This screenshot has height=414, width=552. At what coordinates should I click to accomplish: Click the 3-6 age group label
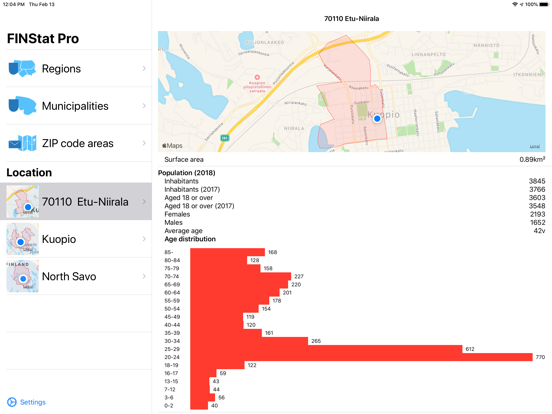(169, 397)
